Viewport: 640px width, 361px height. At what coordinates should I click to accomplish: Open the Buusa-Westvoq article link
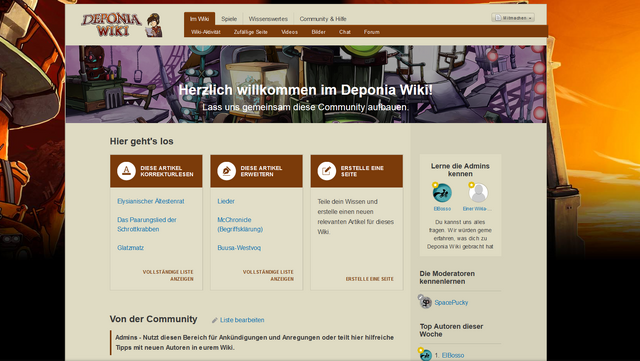click(239, 248)
